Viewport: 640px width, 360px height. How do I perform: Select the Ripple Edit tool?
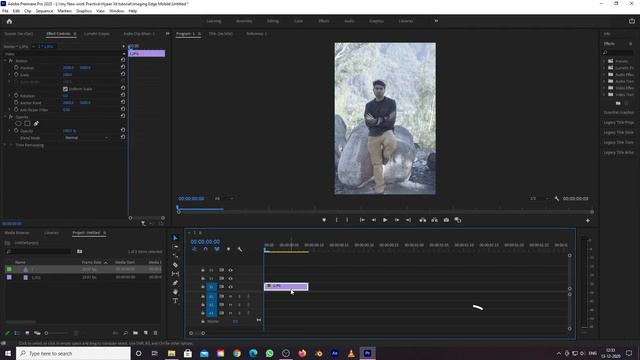(x=176, y=256)
